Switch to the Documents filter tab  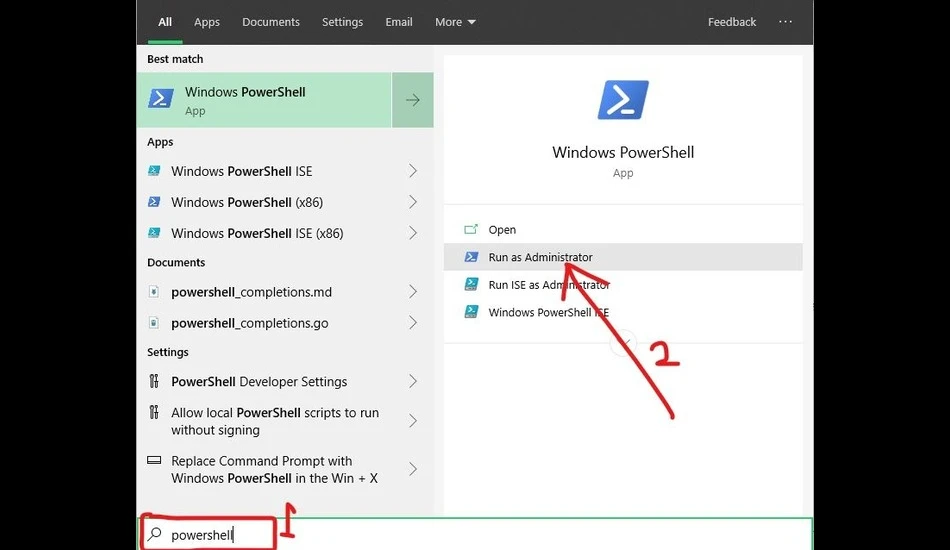click(271, 22)
